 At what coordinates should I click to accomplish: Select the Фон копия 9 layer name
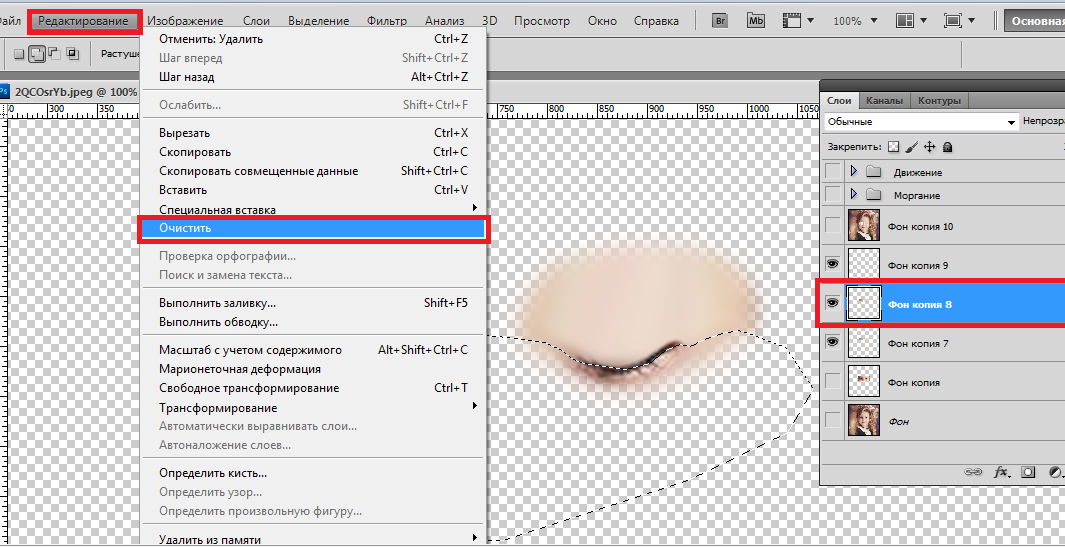pos(918,265)
